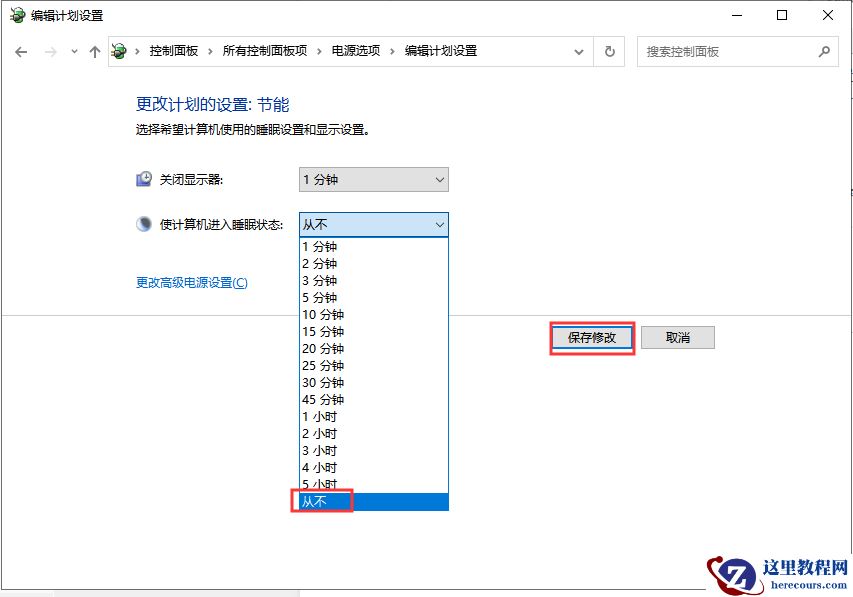Click the 保存修改 button
This screenshot has width=853, height=597.
point(592,337)
